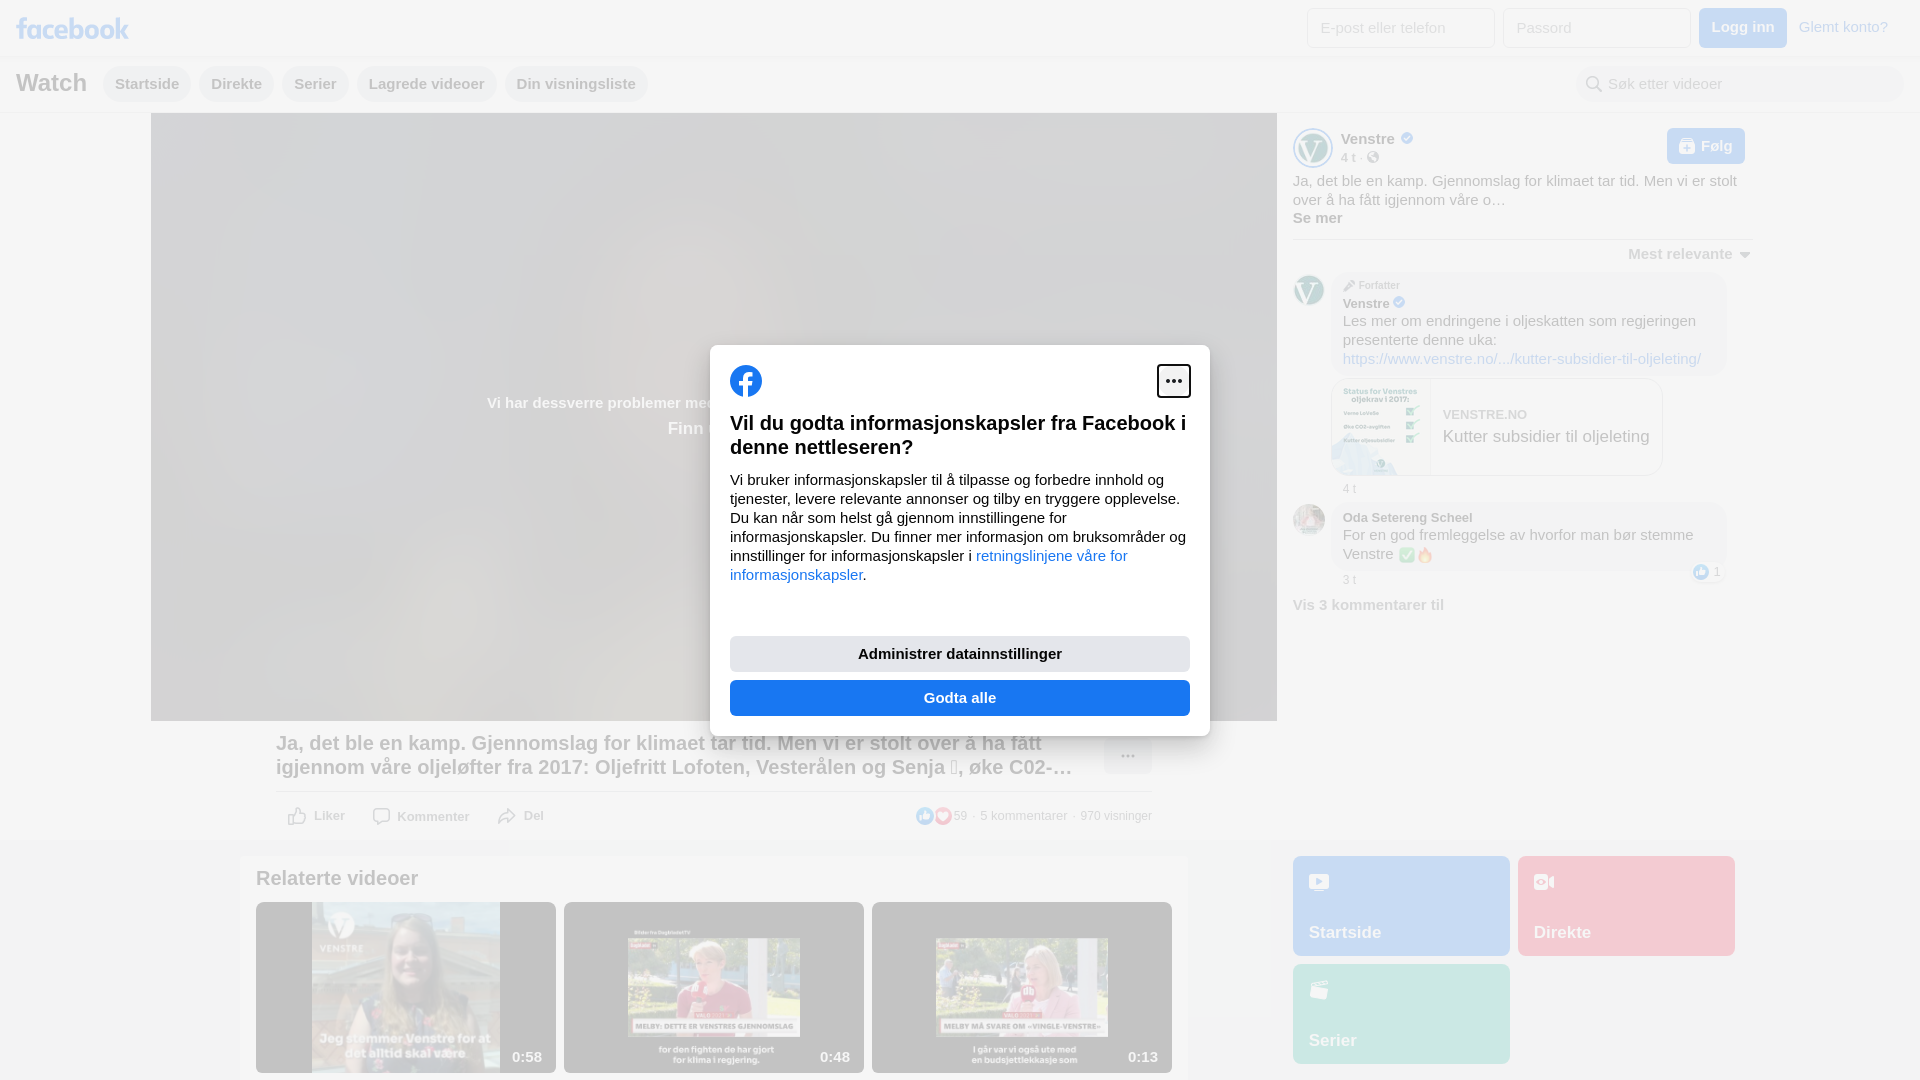Click the 4 t post timestamp
1920x1080 pixels.
1348,158
